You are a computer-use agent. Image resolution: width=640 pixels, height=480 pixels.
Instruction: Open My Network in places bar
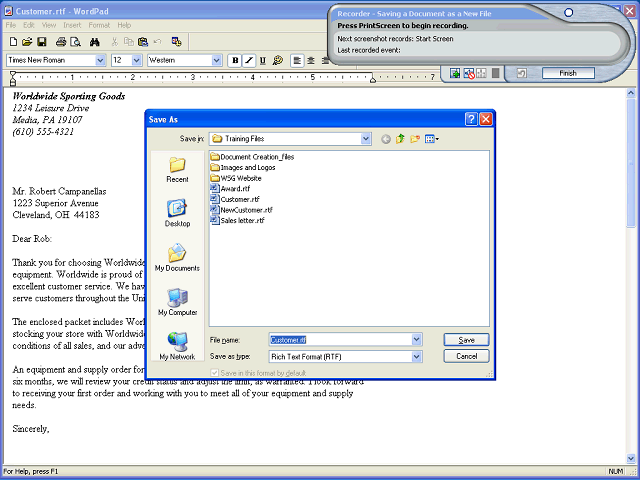(x=177, y=346)
